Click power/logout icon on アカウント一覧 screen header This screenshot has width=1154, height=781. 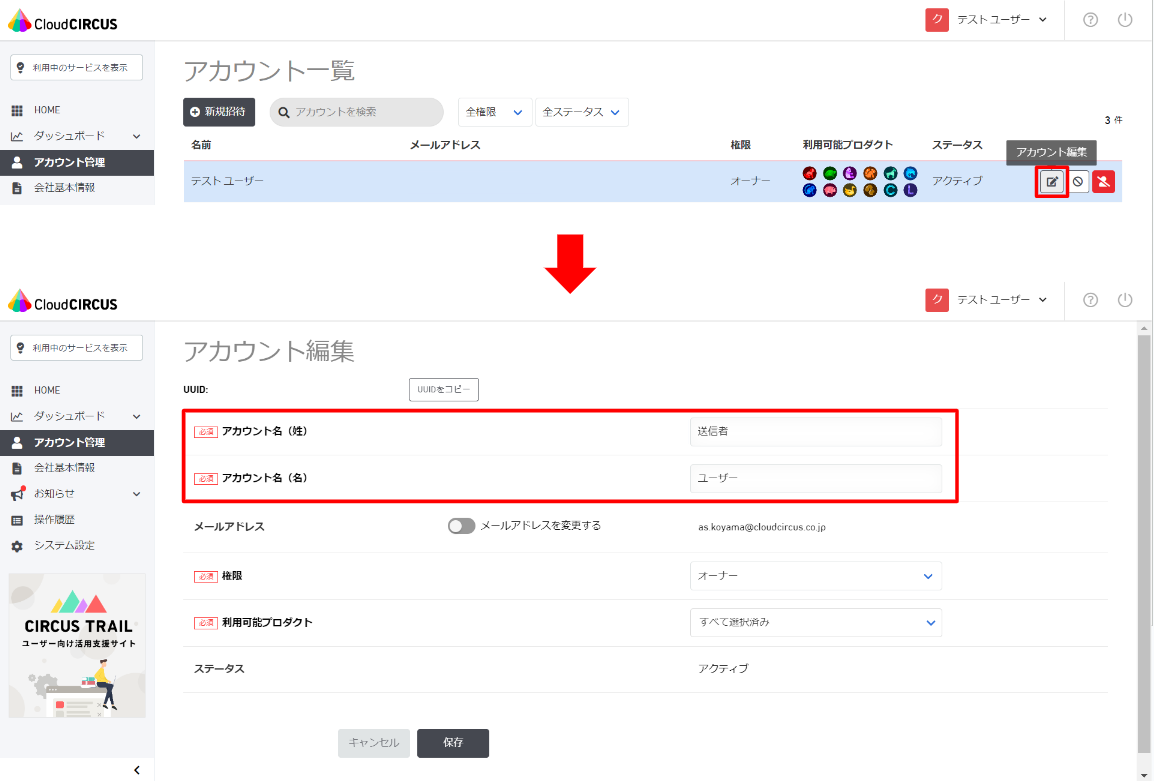click(1125, 20)
